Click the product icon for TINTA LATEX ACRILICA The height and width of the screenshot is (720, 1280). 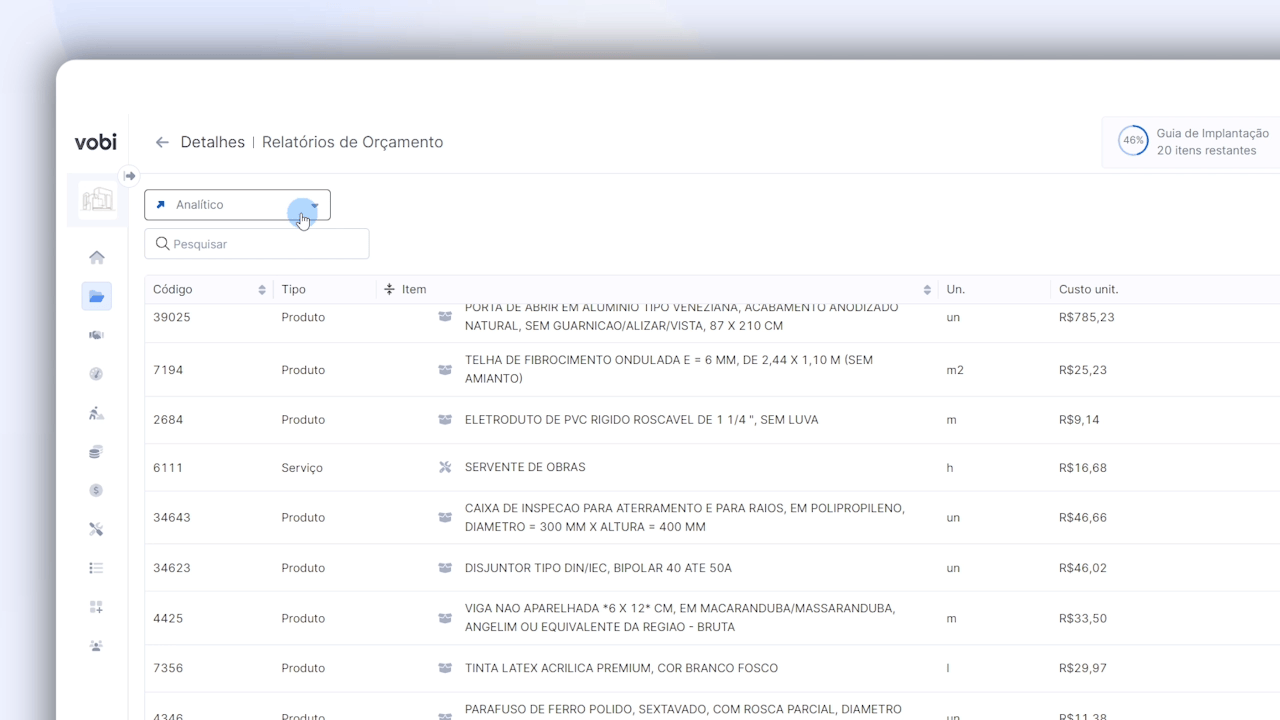click(445, 668)
